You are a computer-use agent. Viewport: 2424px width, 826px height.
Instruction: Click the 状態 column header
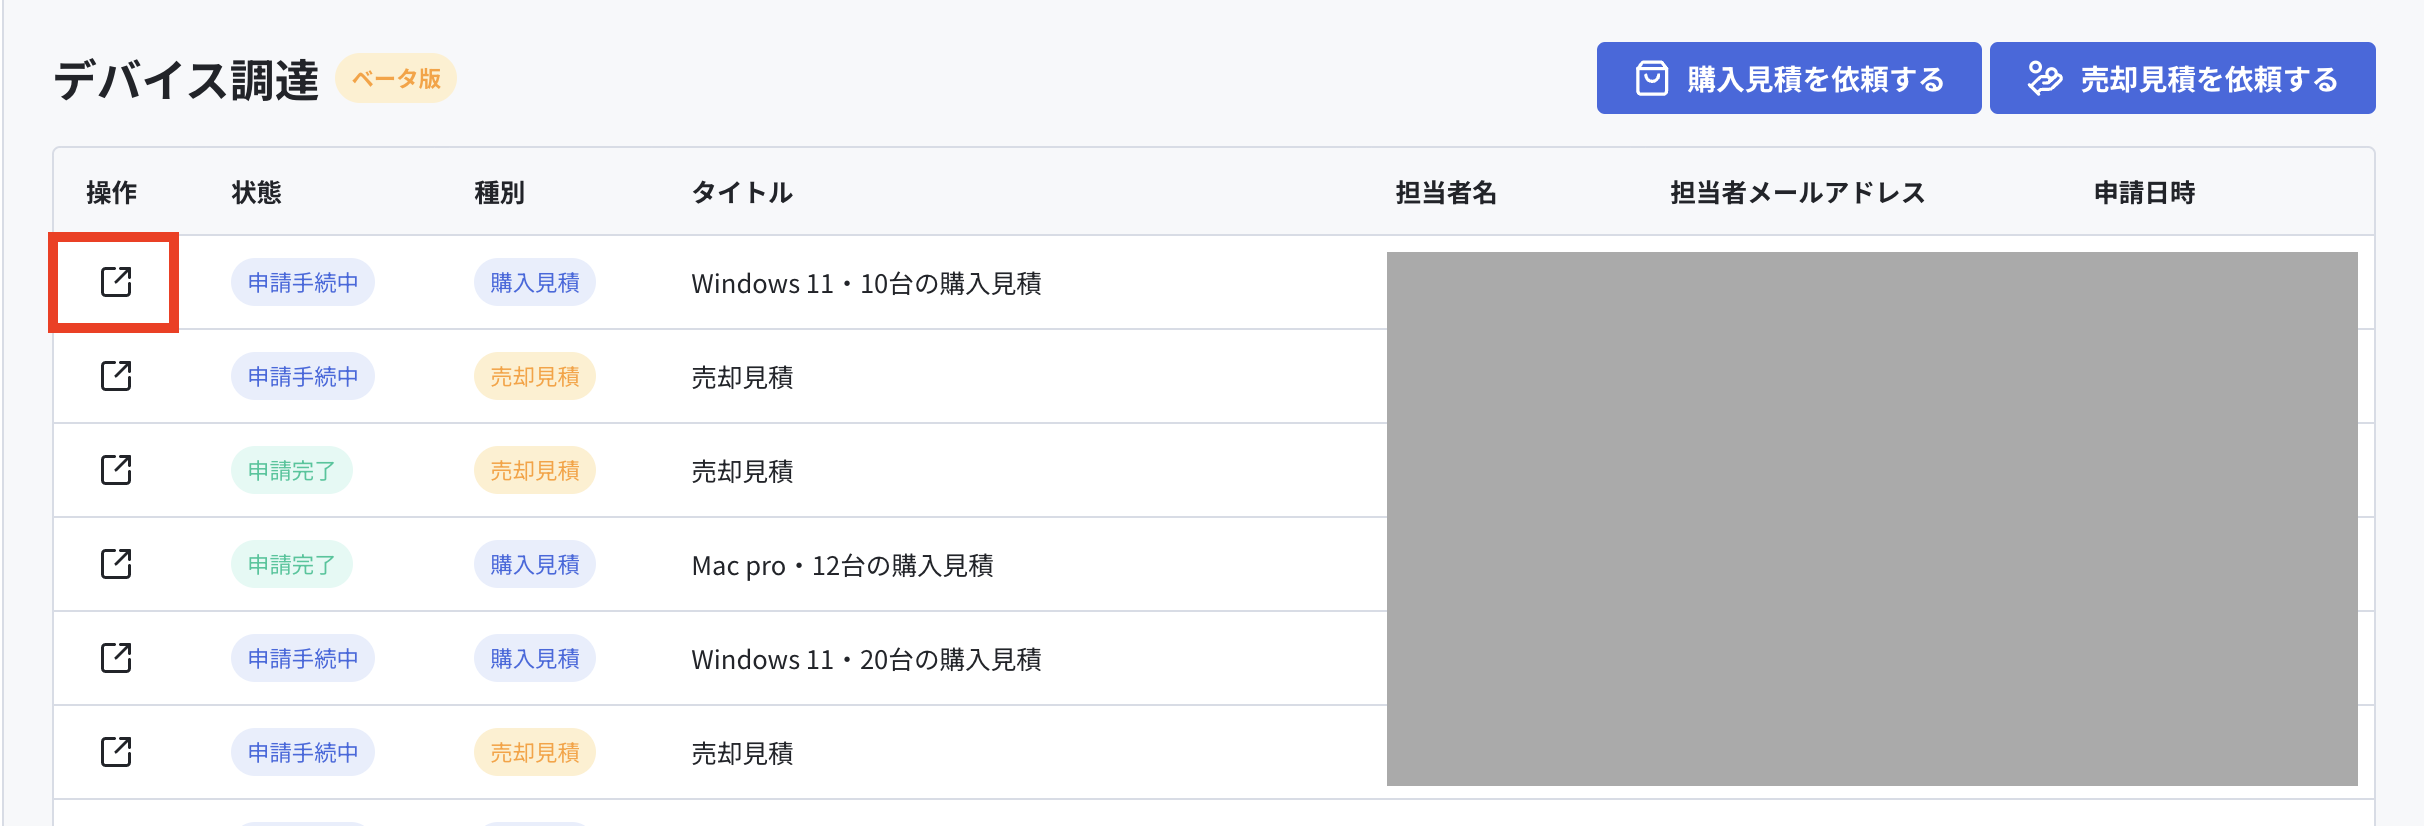(256, 192)
